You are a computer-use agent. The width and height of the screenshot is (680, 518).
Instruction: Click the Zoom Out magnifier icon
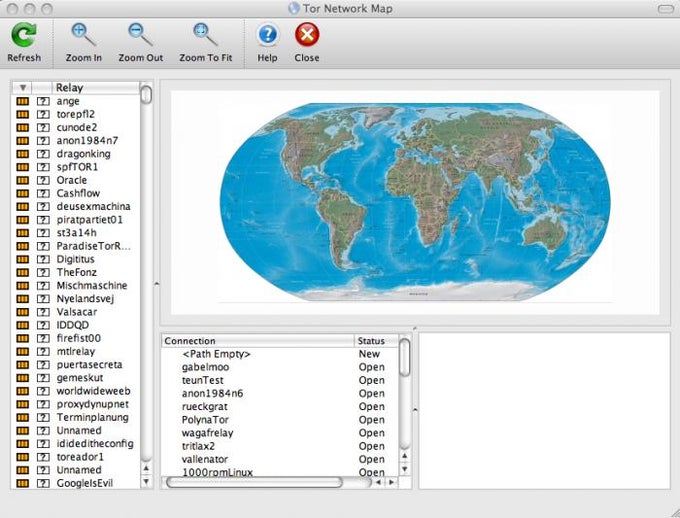[x=140, y=35]
